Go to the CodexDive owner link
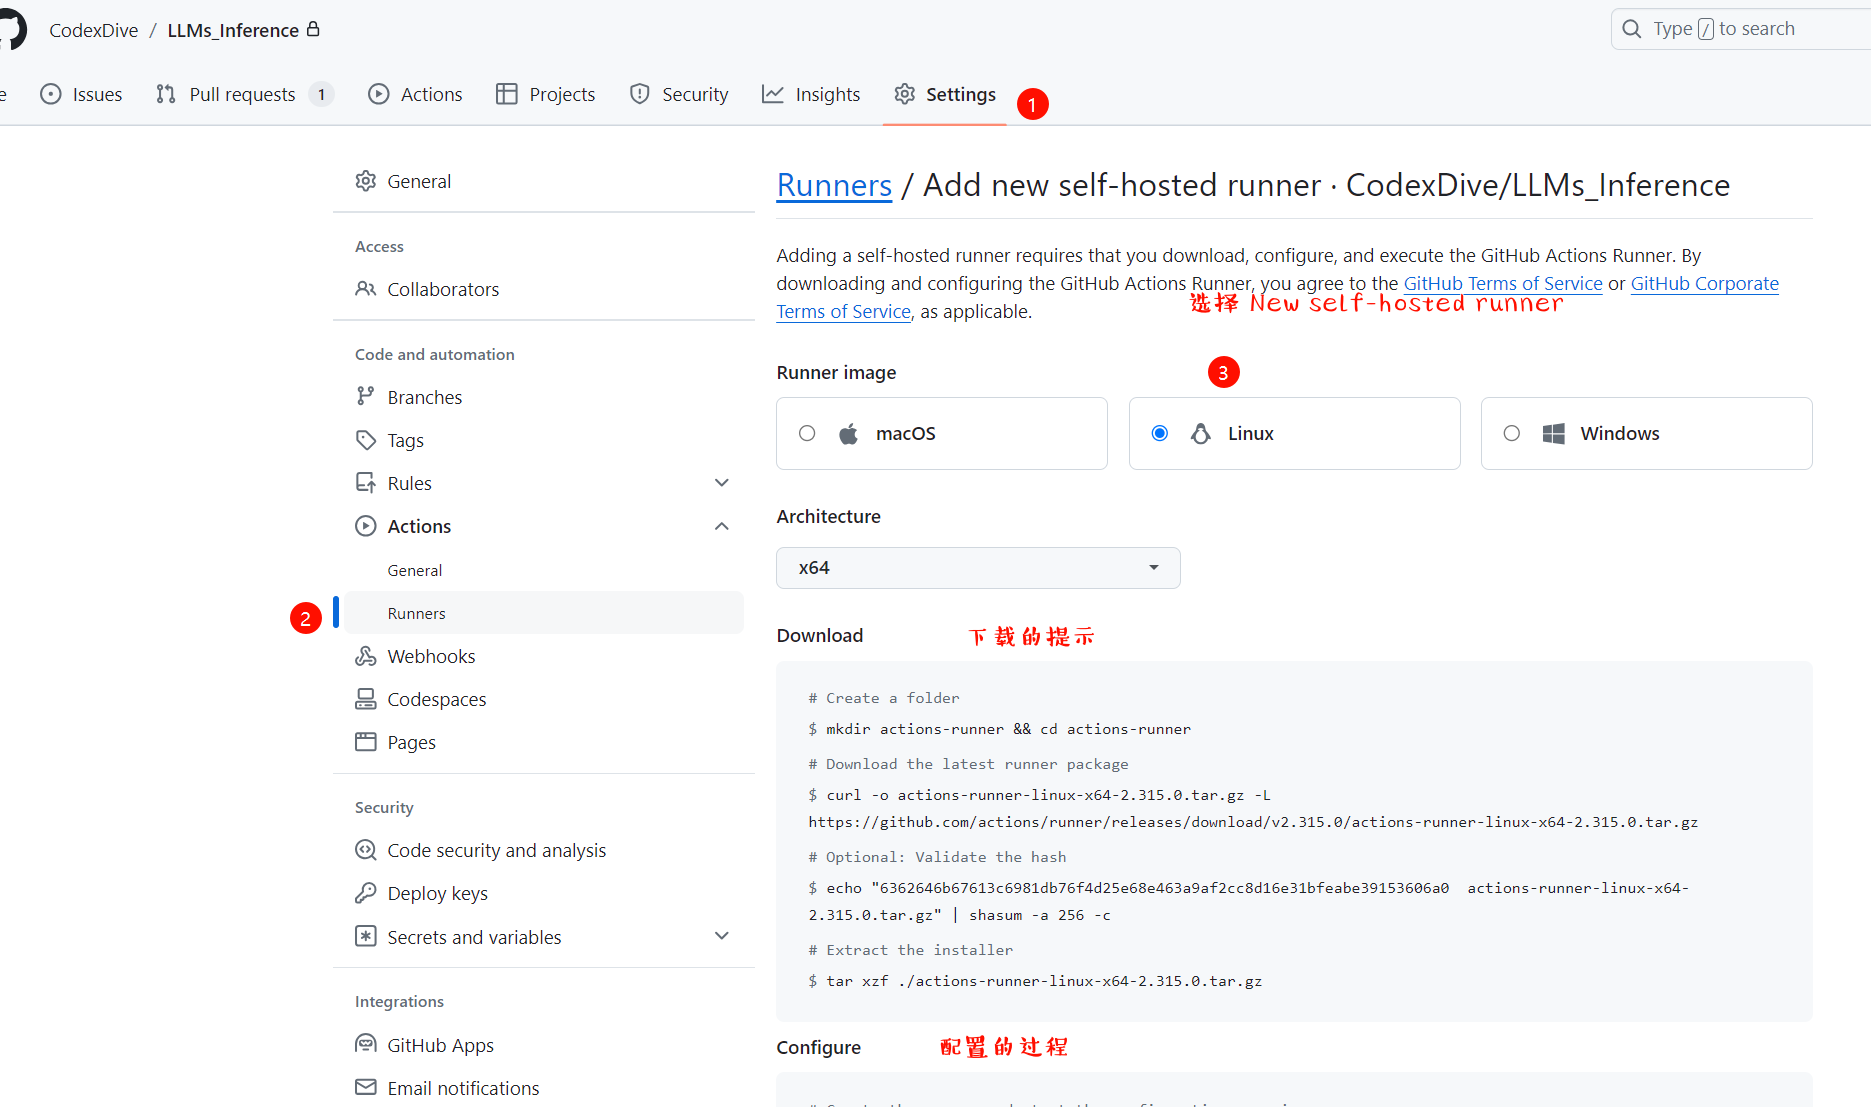The width and height of the screenshot is (1871, 1107). click(x=94, y=30)
